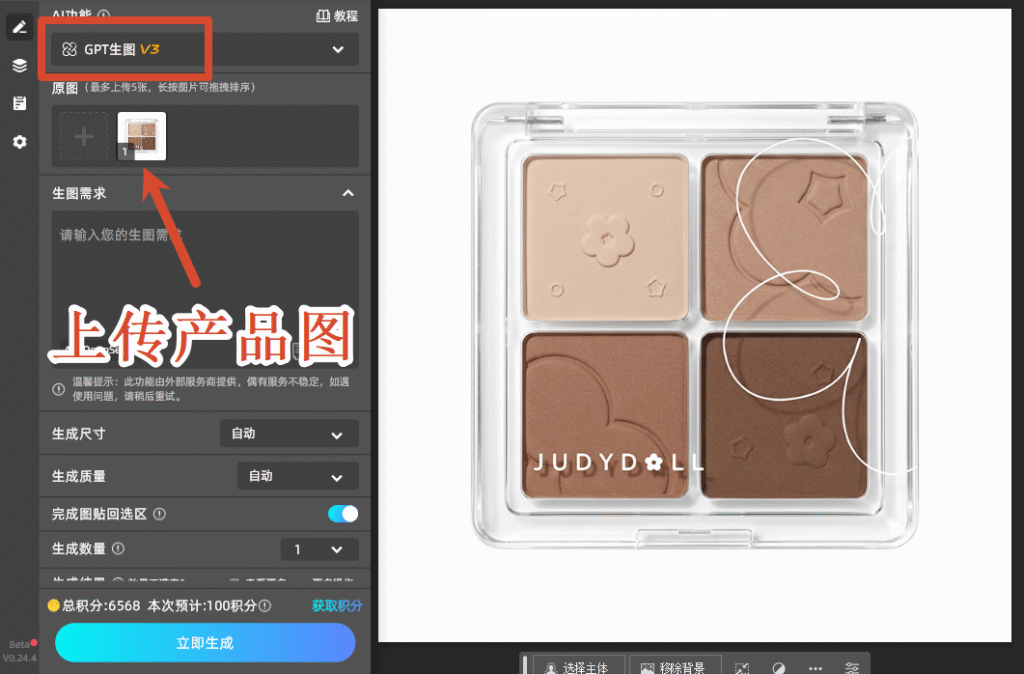Open the settings gear in sidebar
Viewport: 1024px width, 674px height.
tap(20, 142)
